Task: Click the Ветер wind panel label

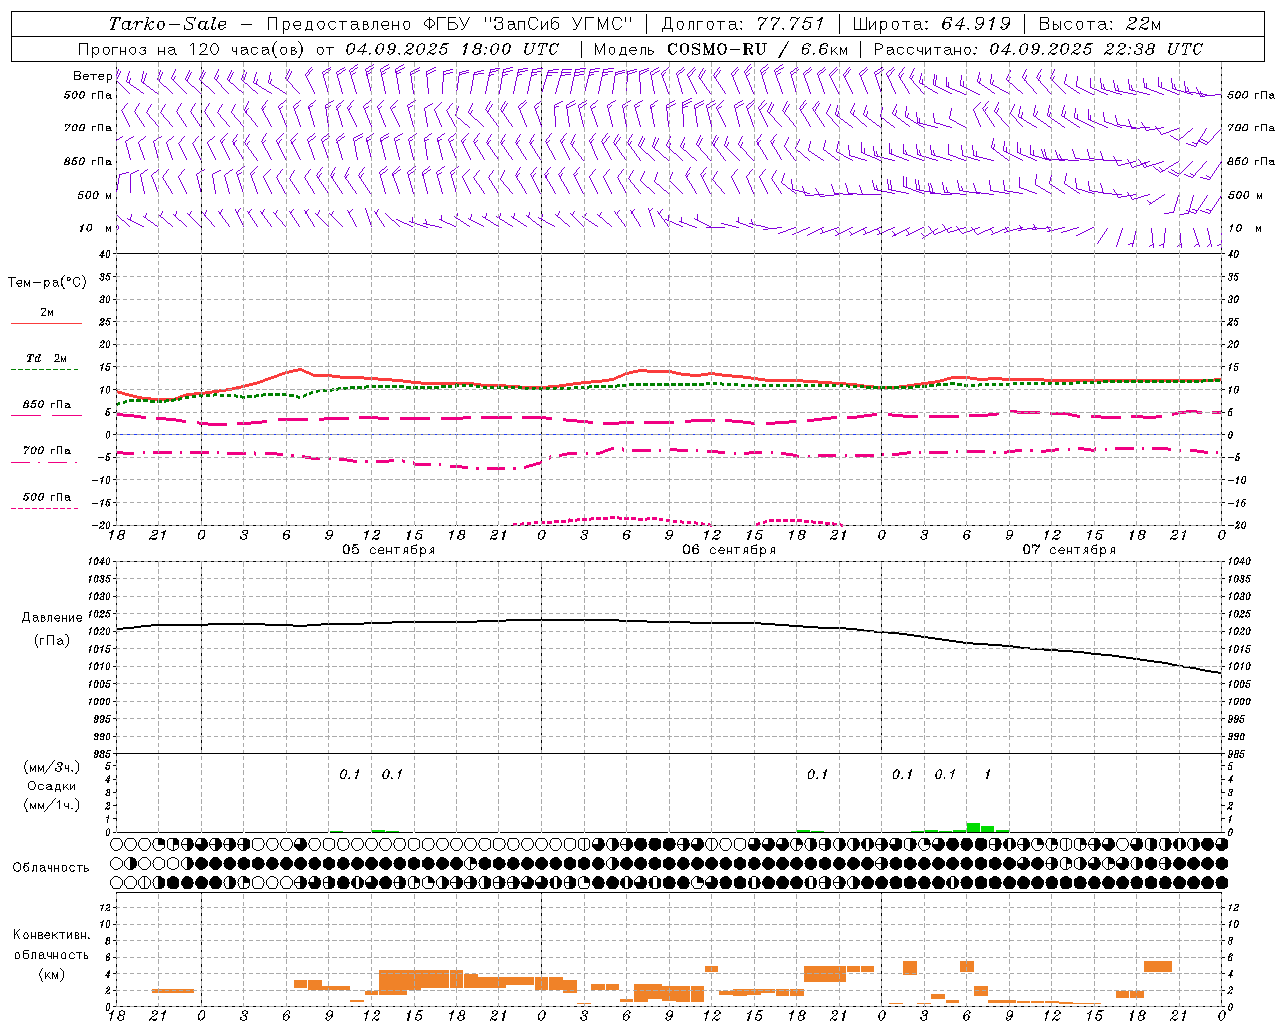Action: pos(92,76)
